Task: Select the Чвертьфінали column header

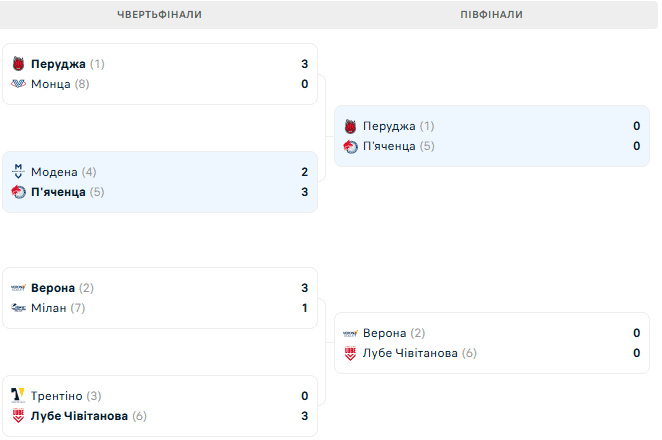Action: click(159, 15)
